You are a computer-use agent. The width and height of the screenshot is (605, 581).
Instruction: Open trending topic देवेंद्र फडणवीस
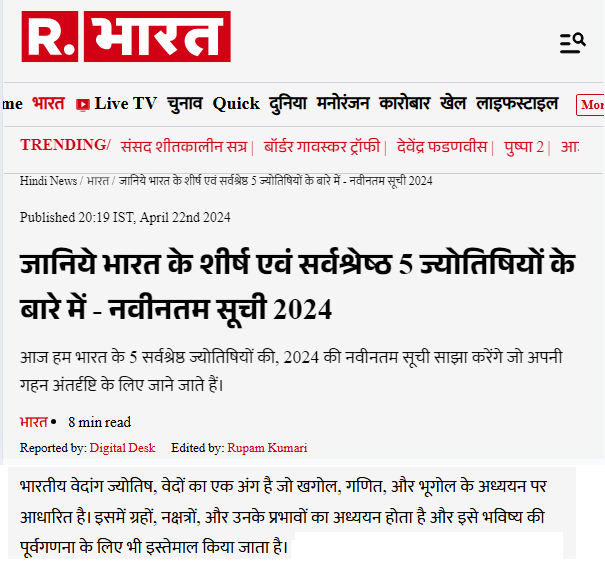click(x=442, y=147)
